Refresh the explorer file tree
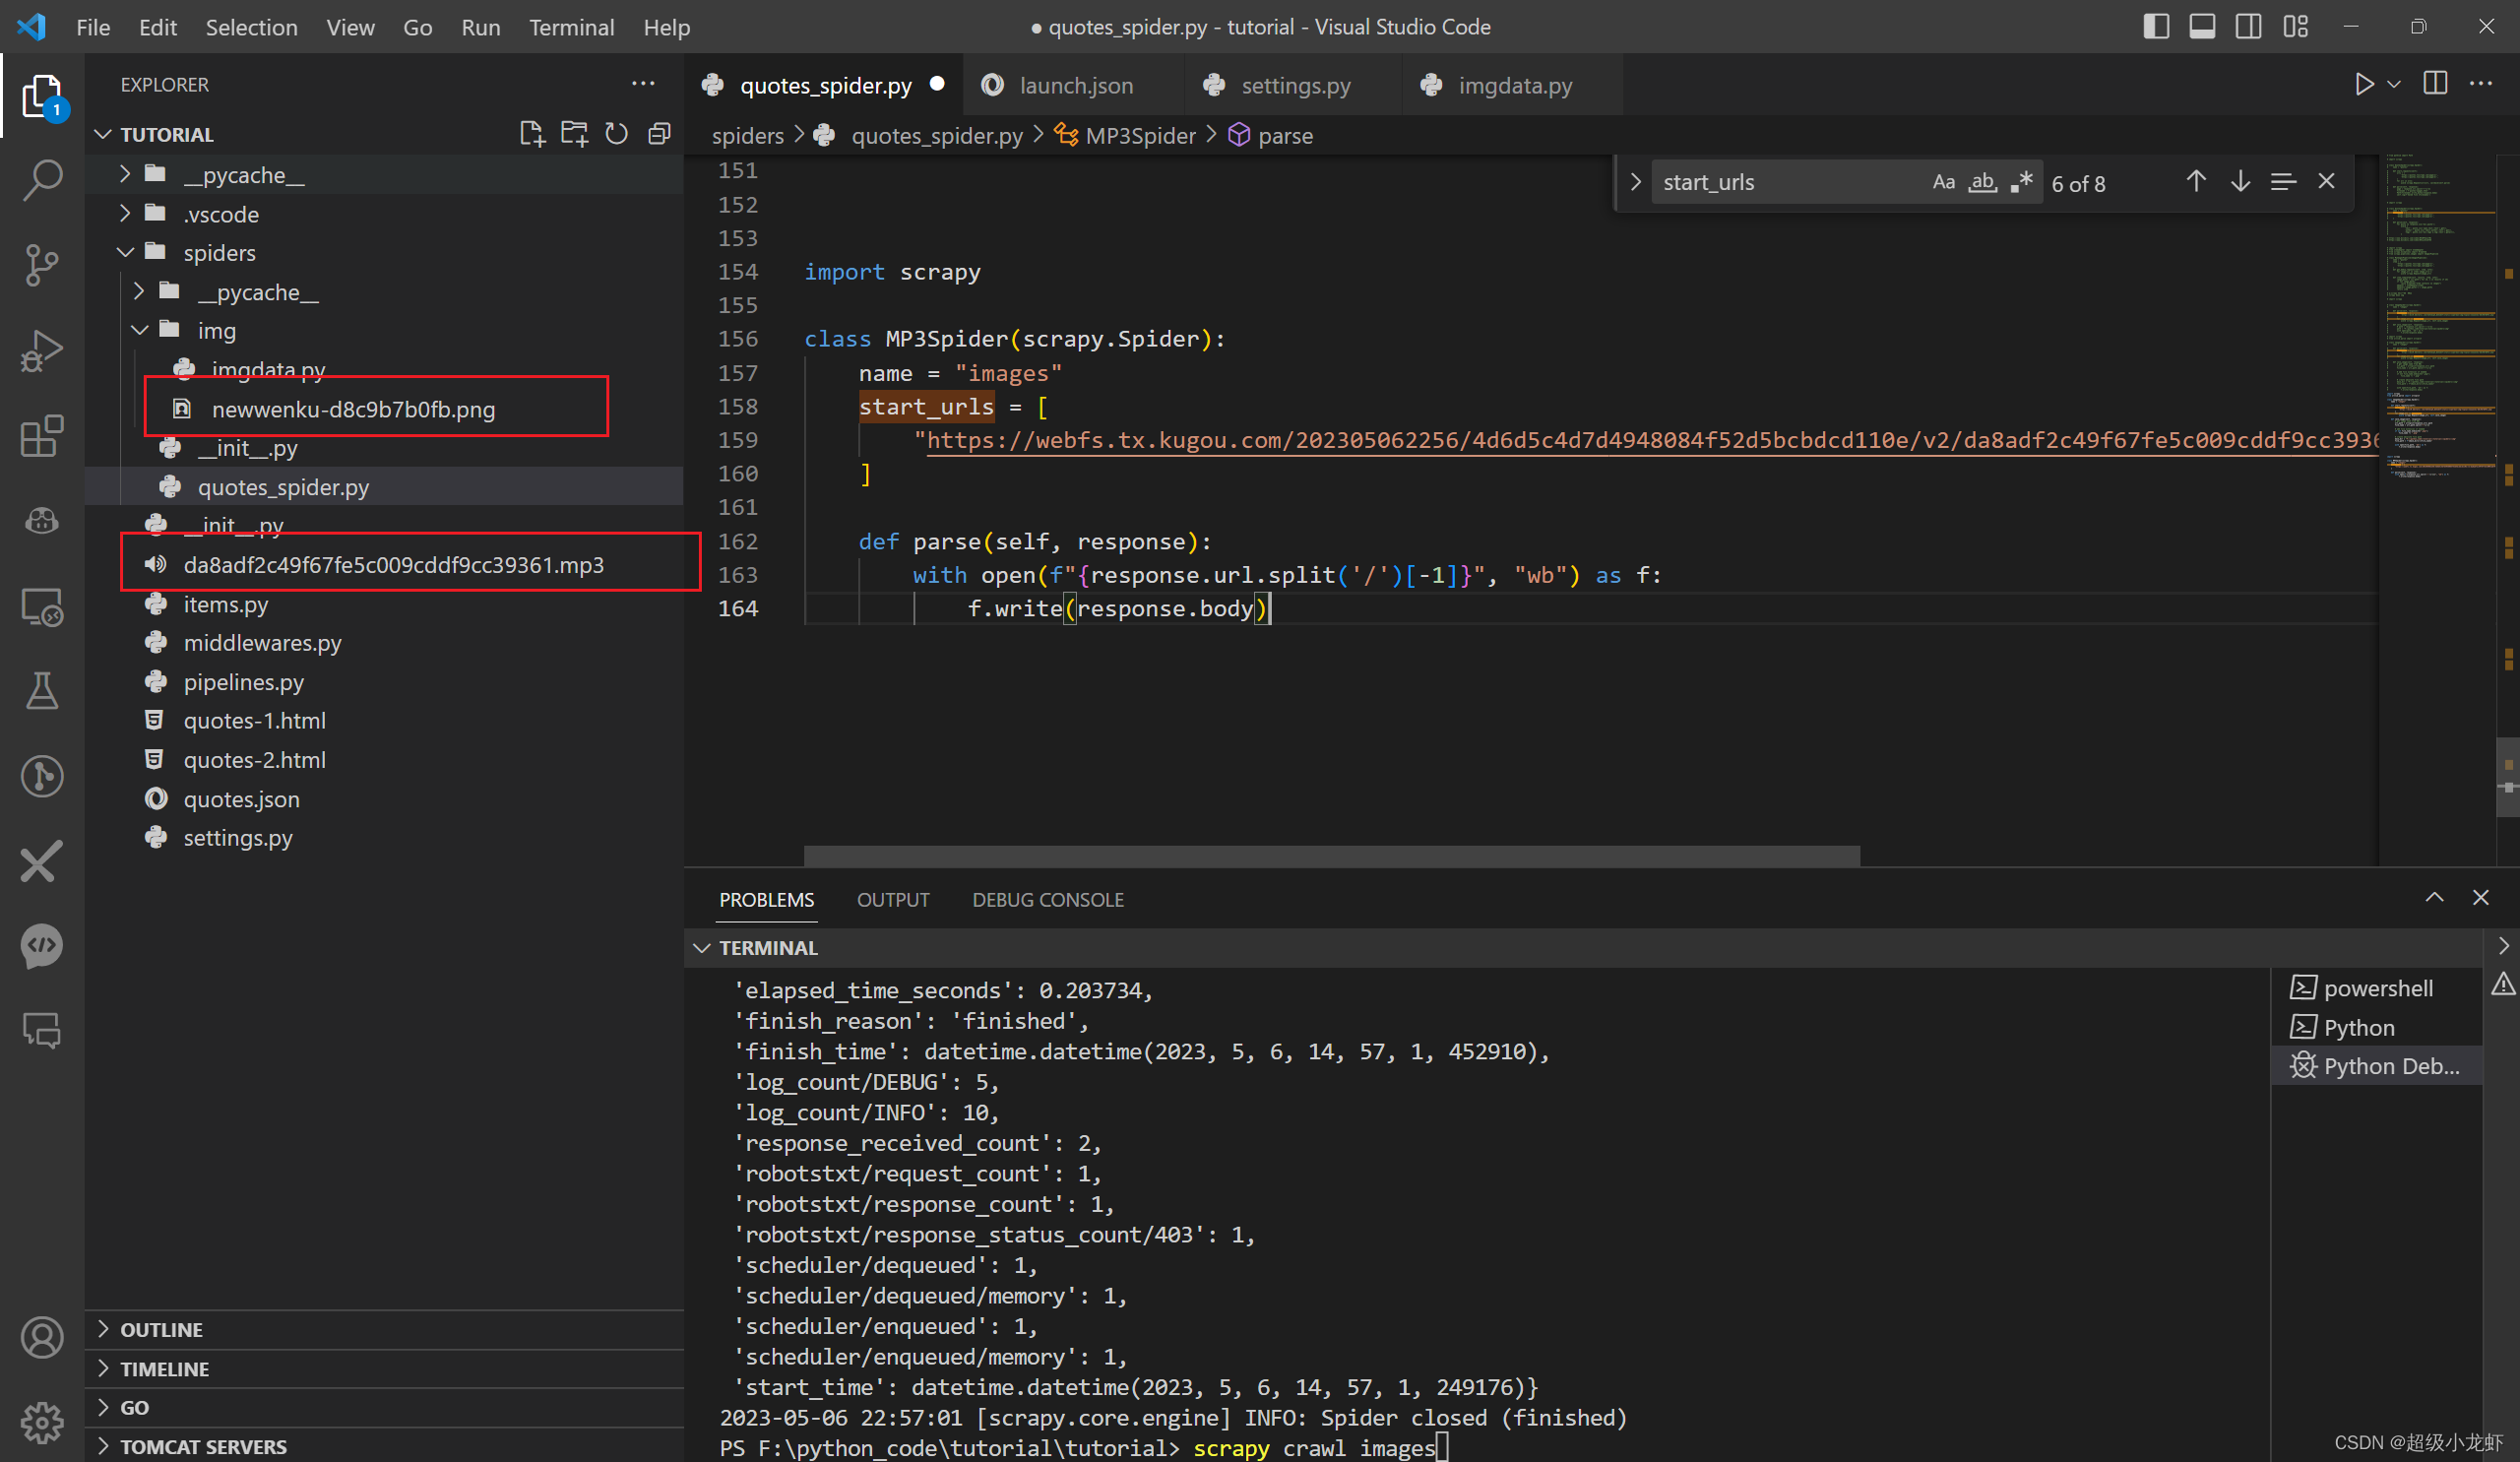Image resolution: width=2520 pixels, height=1462 pixels. (617, 134)
